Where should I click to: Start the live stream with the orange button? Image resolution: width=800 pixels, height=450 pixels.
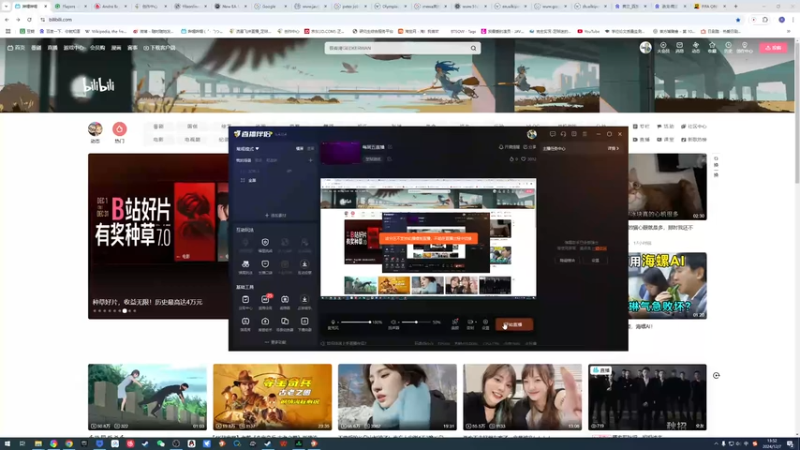[514, 324]
